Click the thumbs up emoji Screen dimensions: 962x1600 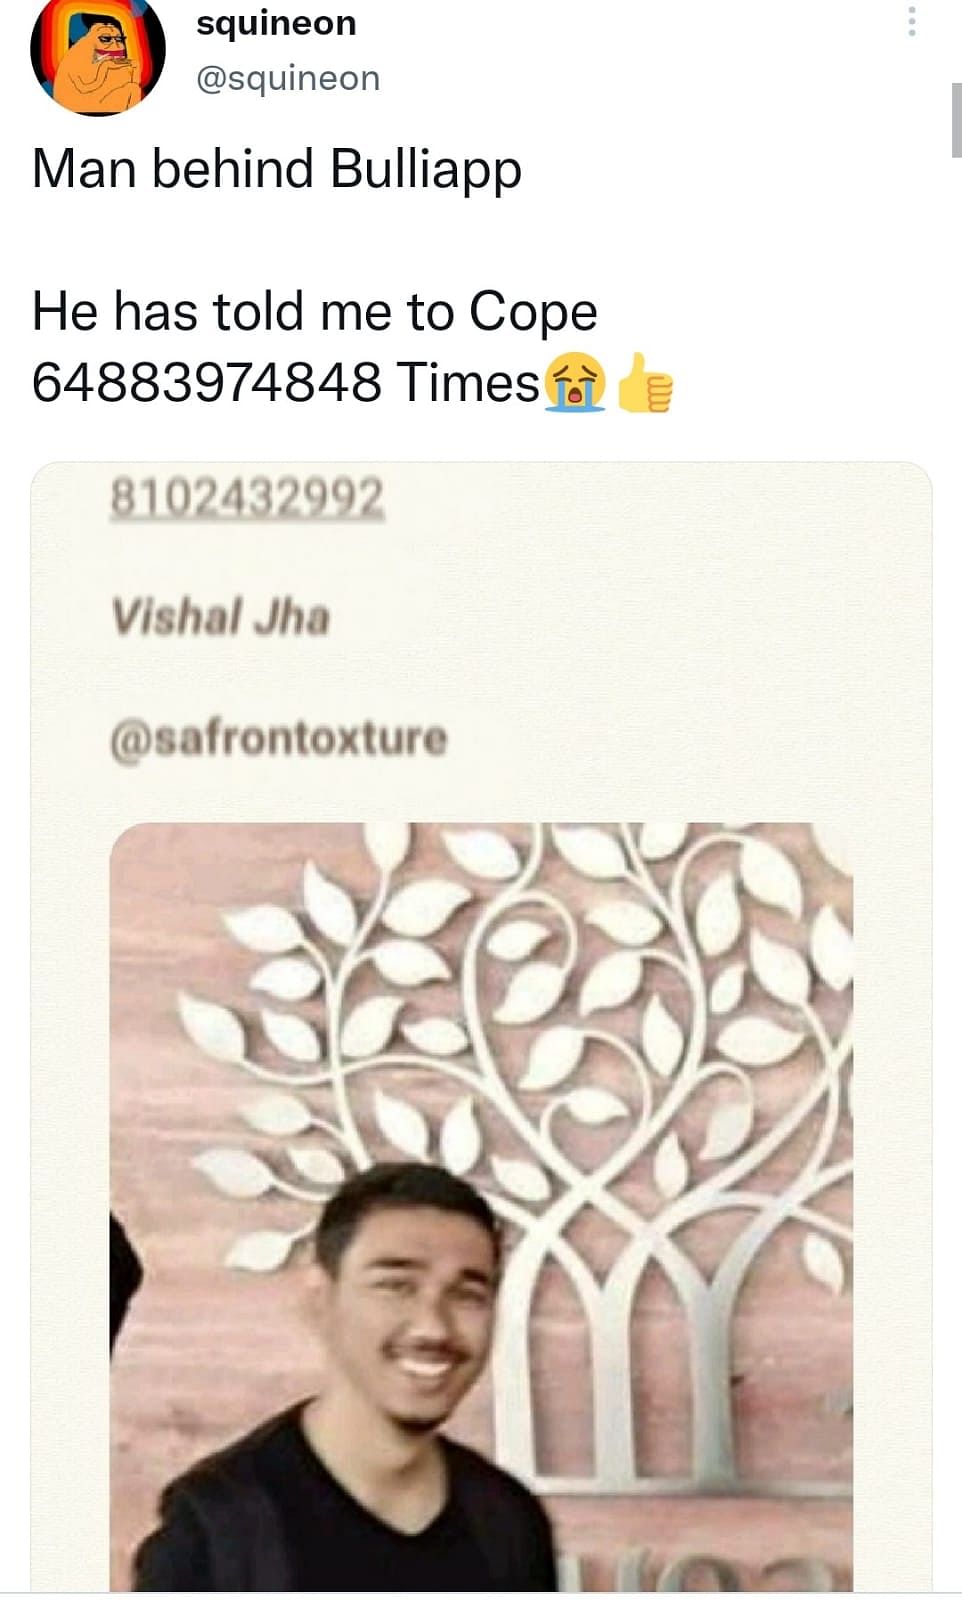point(643,382)
